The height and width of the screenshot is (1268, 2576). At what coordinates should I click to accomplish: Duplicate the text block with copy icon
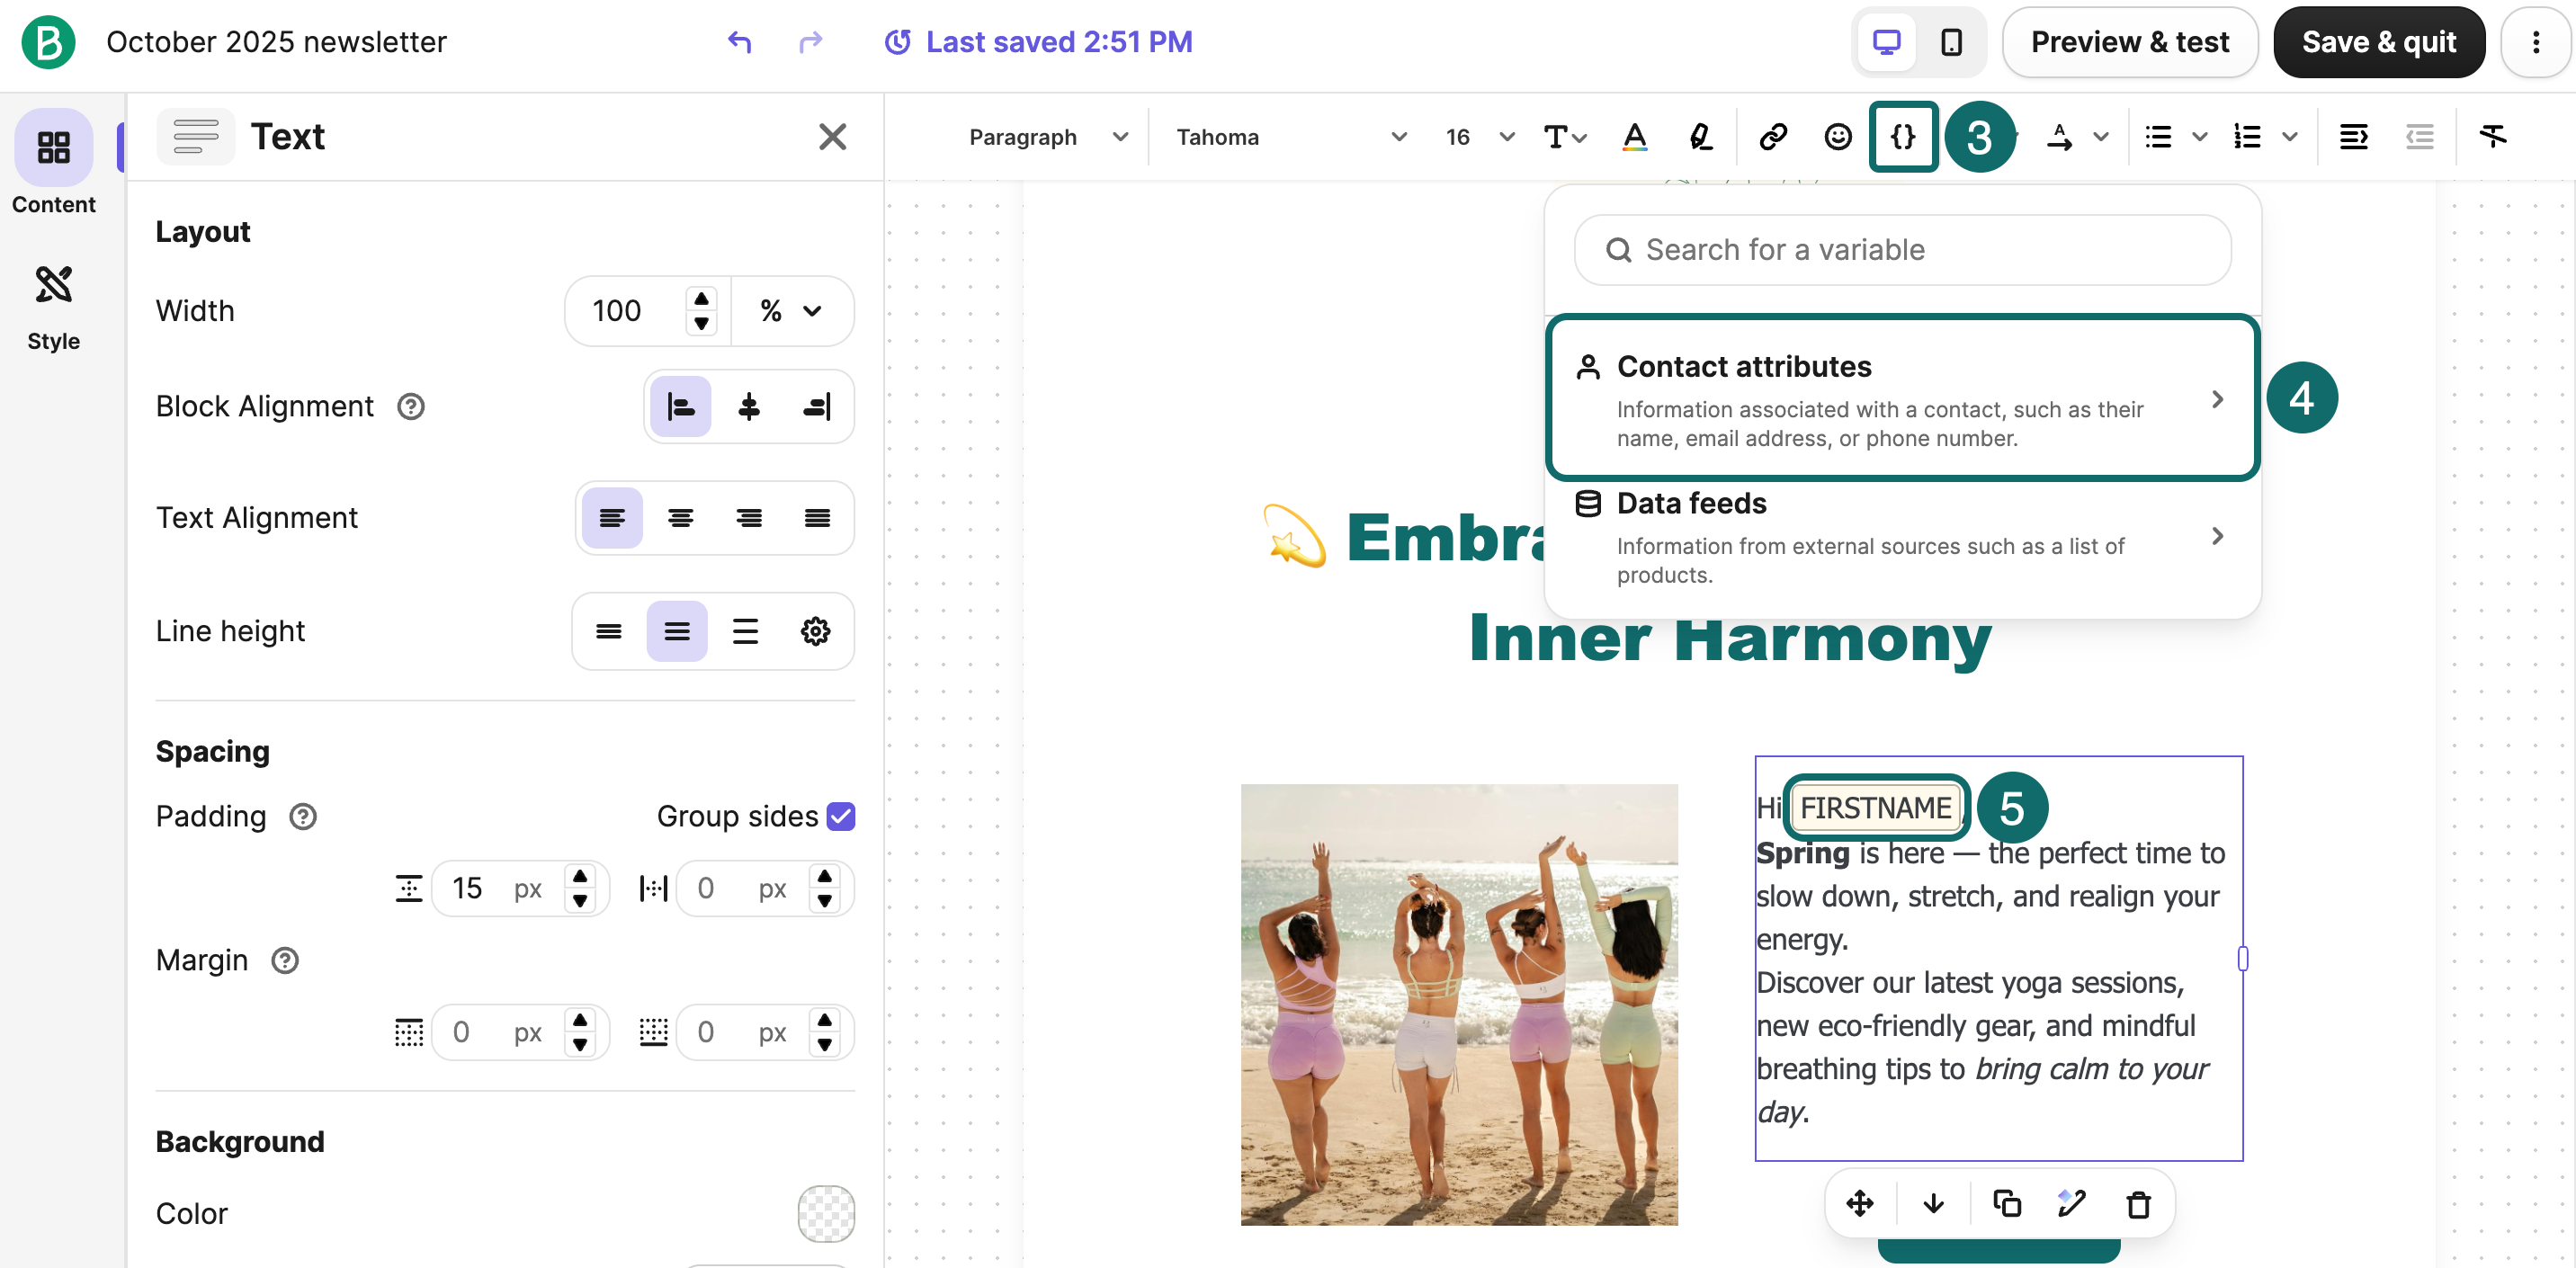[x=2007, y=1204]
